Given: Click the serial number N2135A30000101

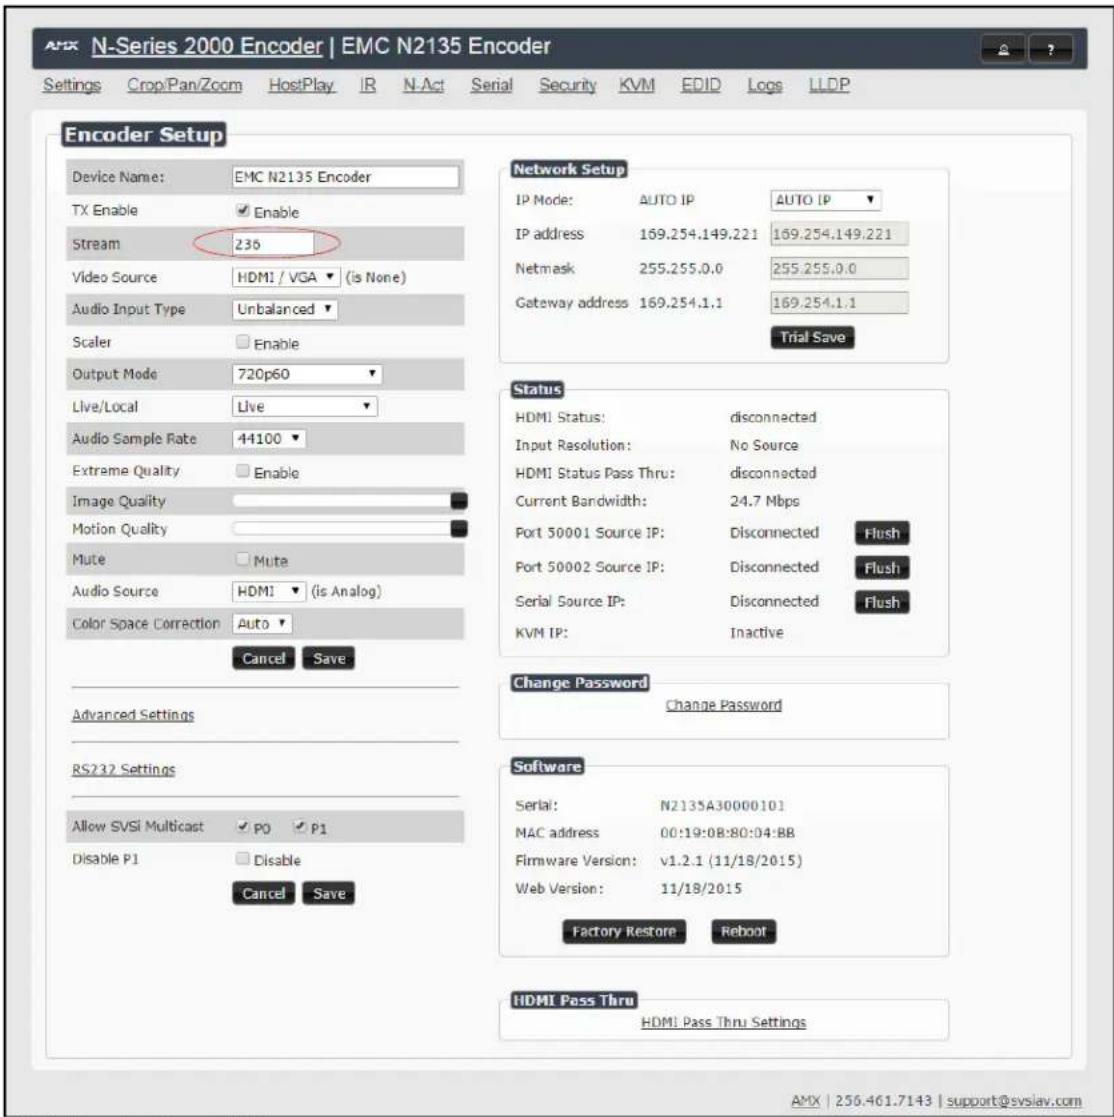Looking at the screenshot, I should click(x=722, y=806).
